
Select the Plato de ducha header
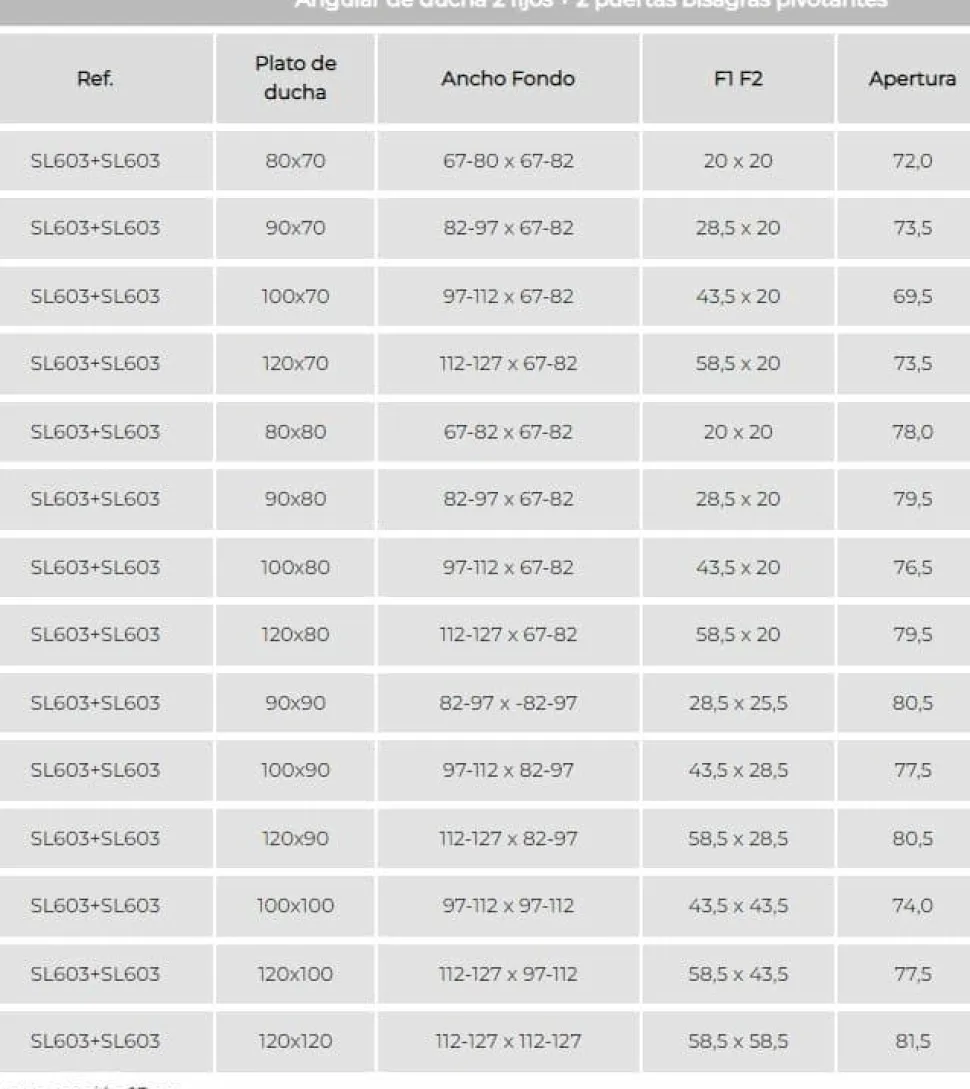(295, 78)
